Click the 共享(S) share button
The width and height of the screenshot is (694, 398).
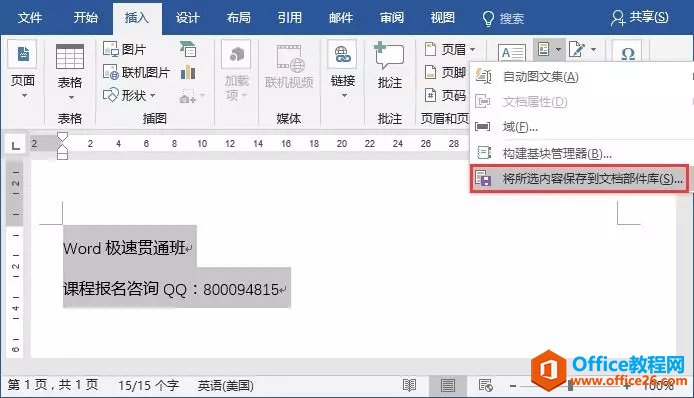click(x=640, y=18)
